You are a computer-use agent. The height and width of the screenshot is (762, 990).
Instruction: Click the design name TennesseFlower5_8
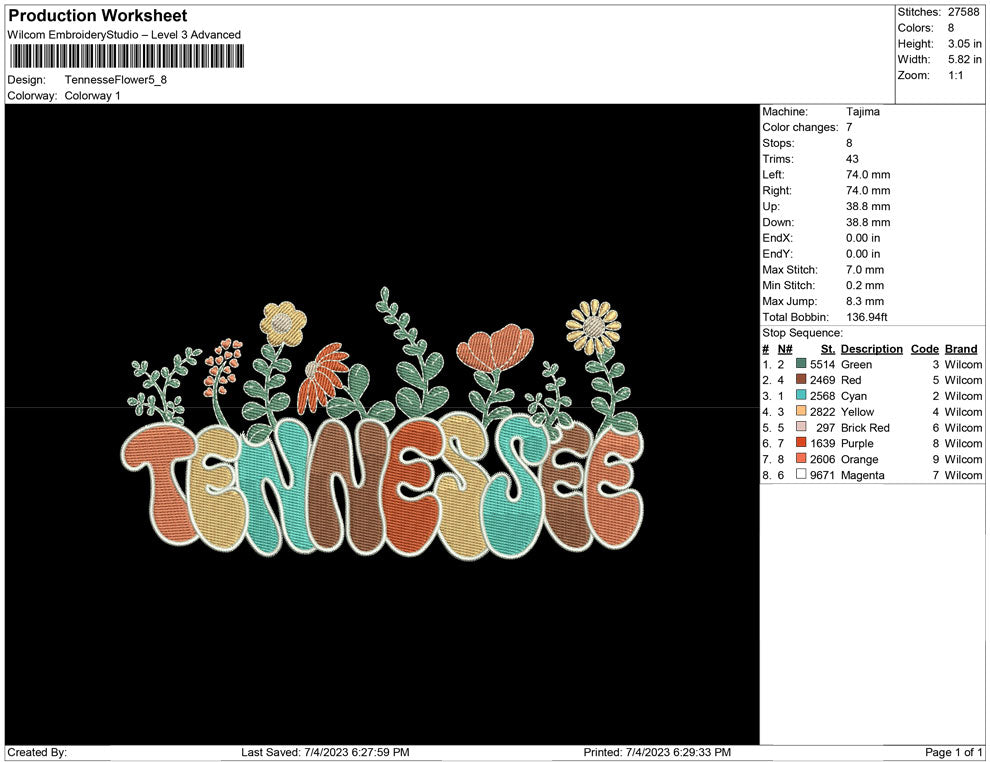[115, 80]
